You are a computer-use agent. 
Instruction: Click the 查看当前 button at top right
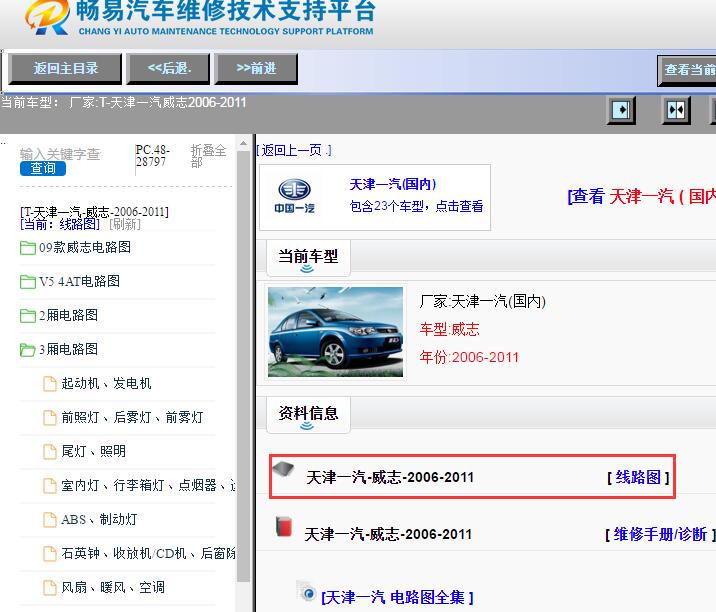click(x=687, y=70)
